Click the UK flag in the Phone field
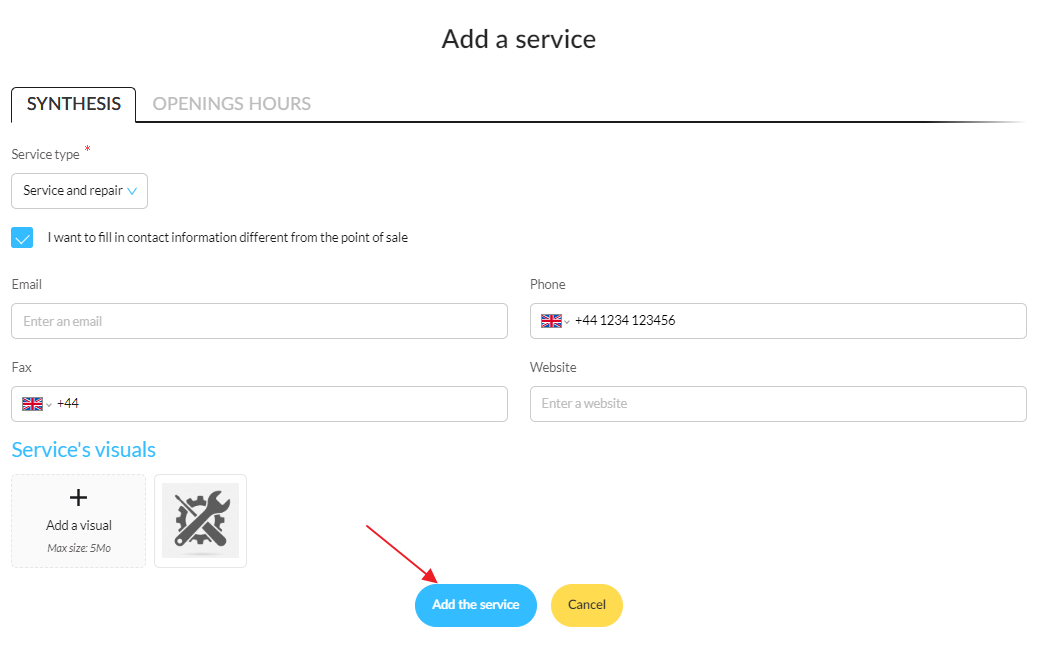The image size is (1041, 645). coord(551,321)
